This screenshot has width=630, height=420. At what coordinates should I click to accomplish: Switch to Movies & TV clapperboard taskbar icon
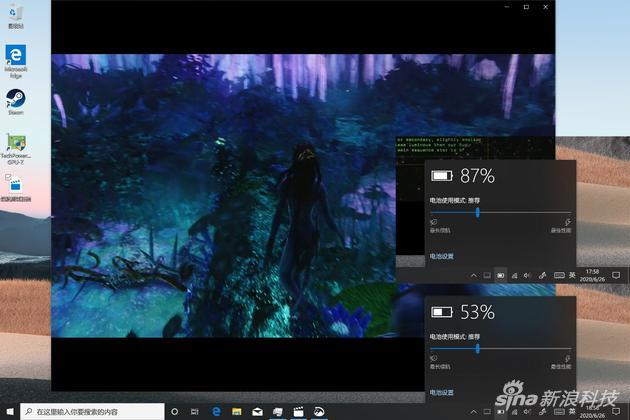coord(298,412)
